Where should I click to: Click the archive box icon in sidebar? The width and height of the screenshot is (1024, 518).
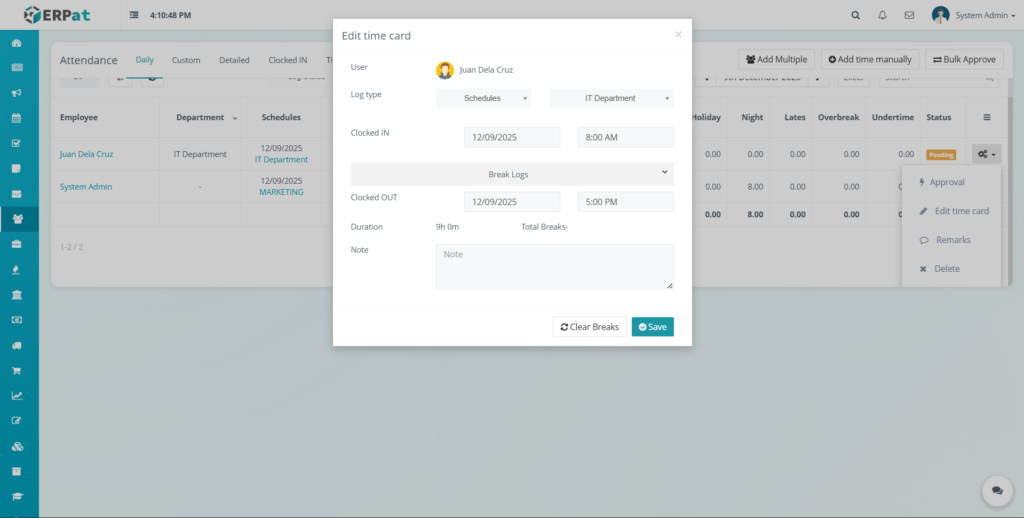[x=17, y=471]
